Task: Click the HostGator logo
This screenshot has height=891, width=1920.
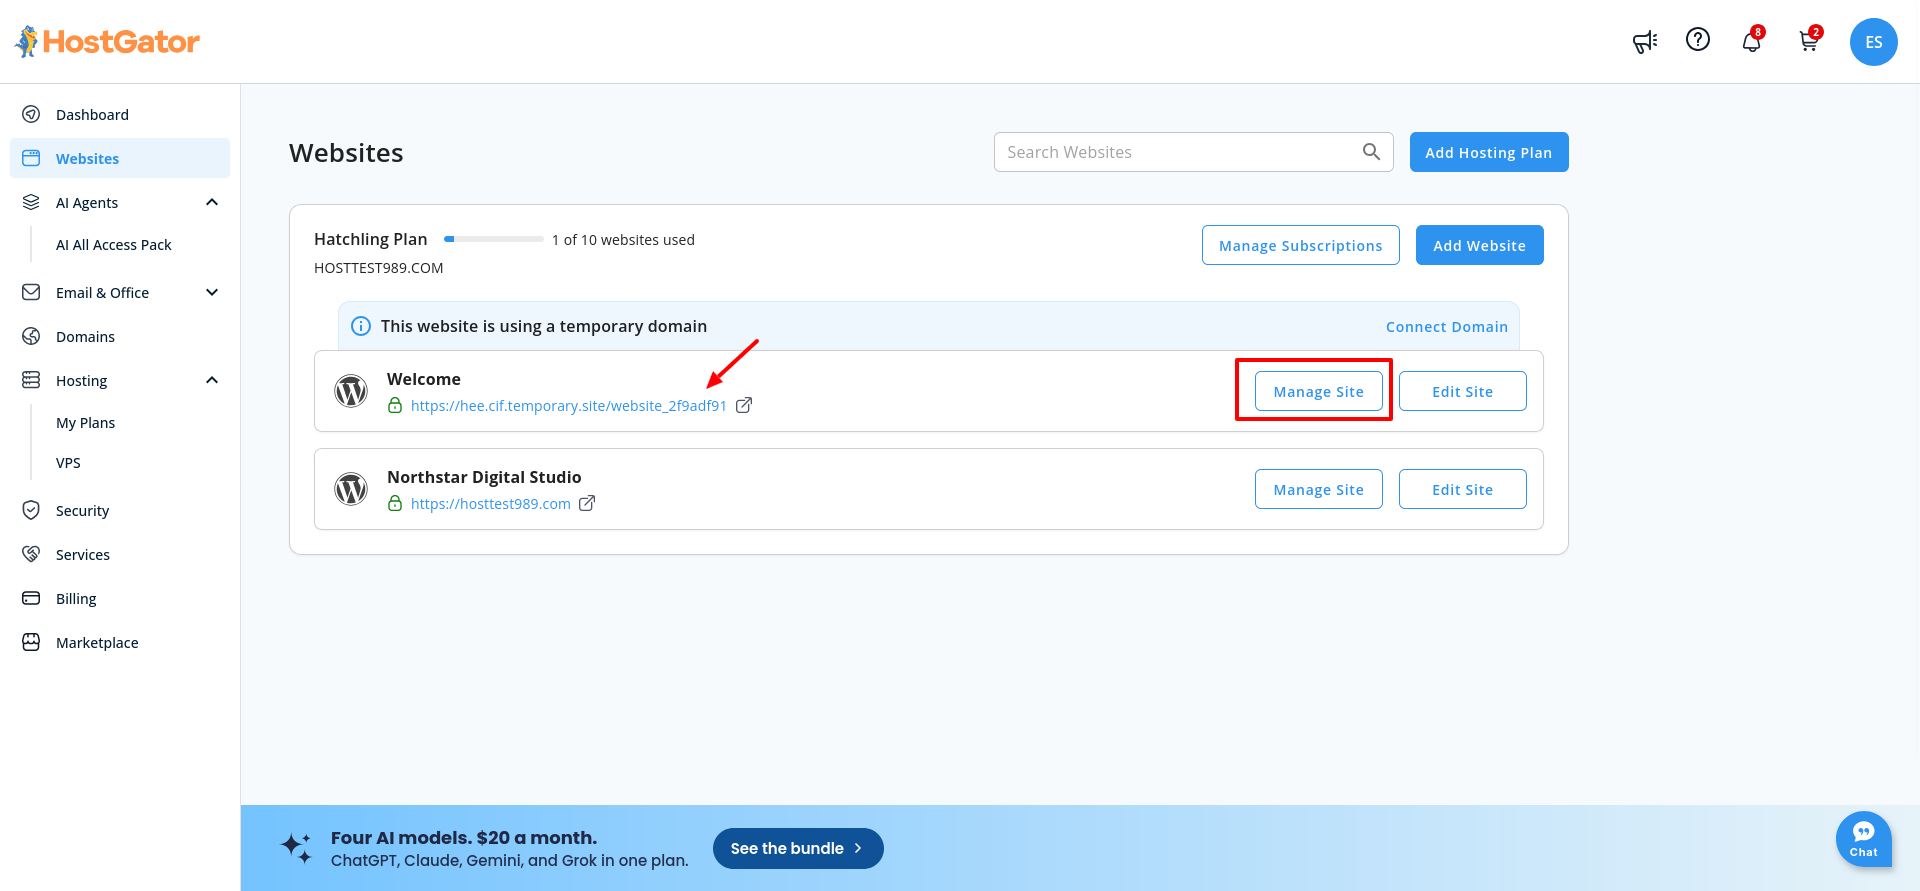Action: [107, 42]
